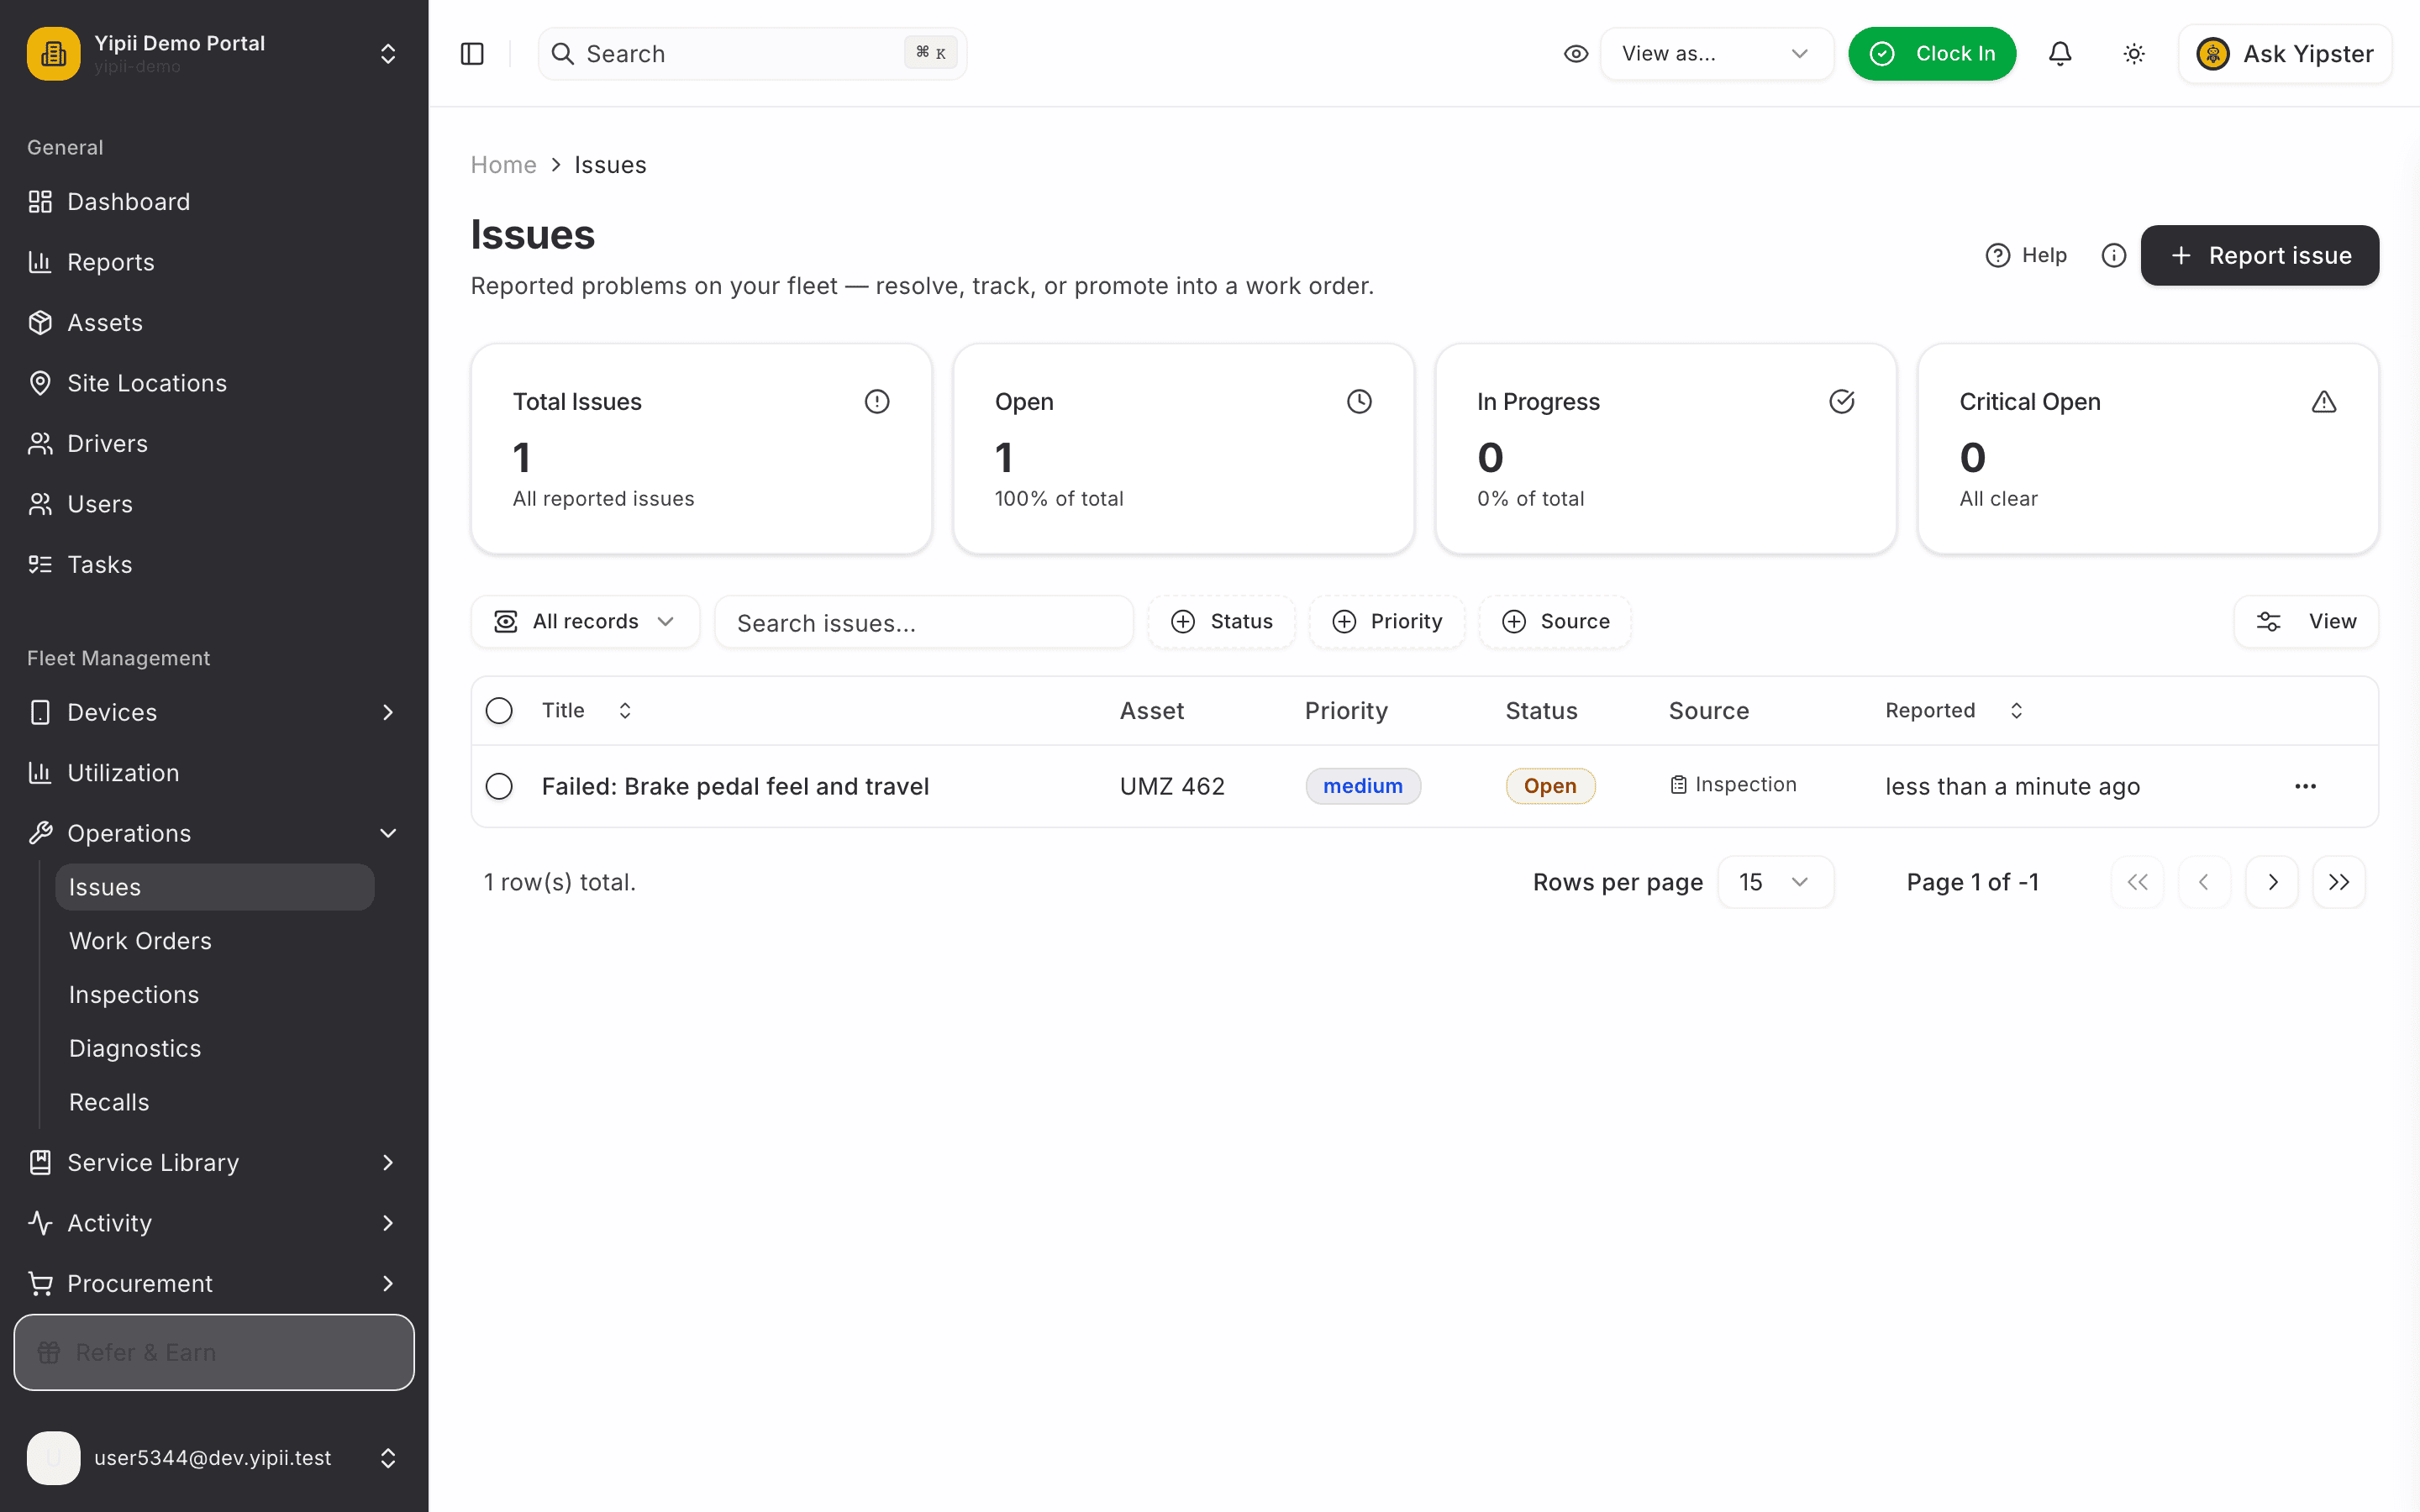Click the eye icon next to View as
This screenshot has width=2420, height=1512.
(x=1575, y=54)
